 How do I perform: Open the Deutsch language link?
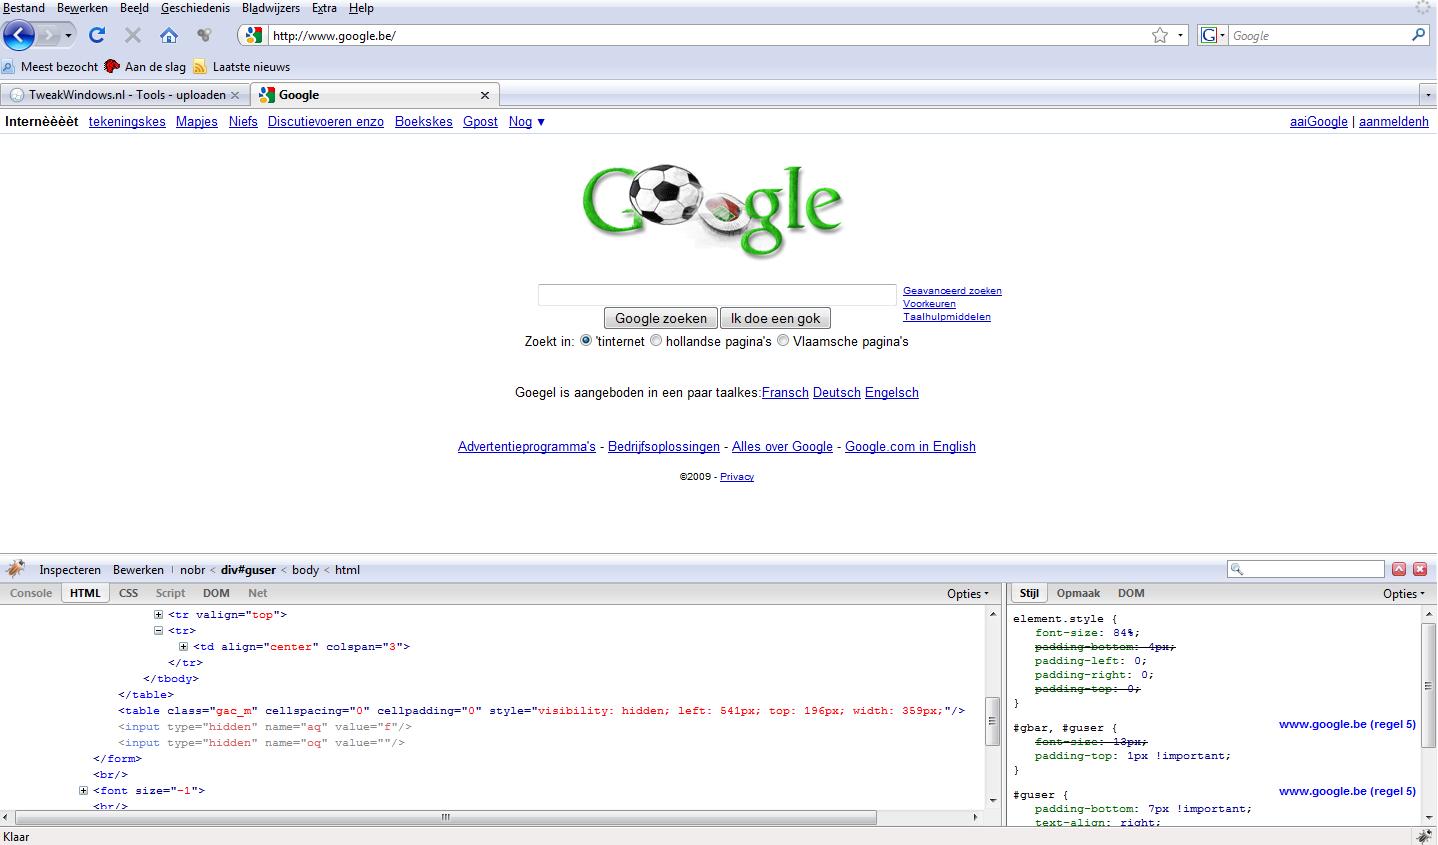point(837,393)
